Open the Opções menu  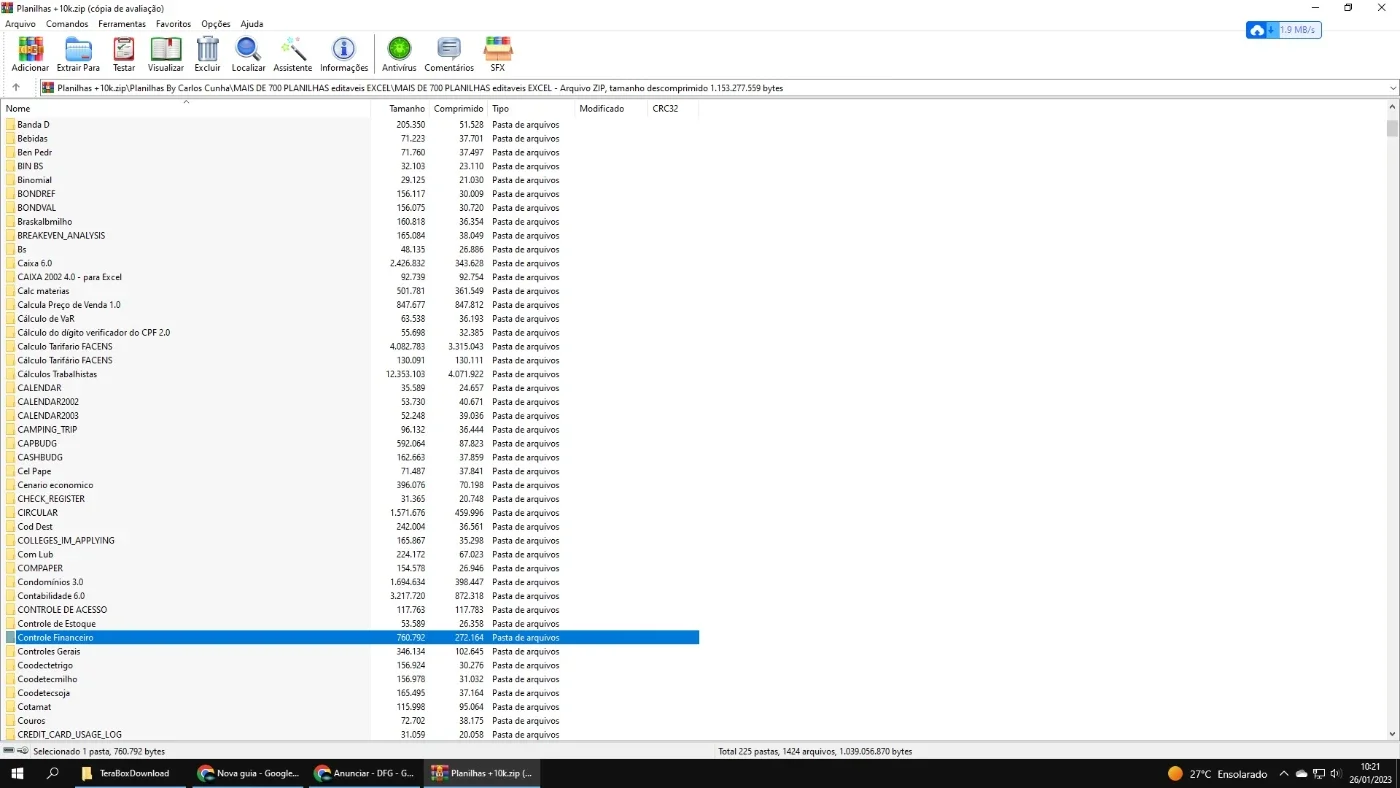point(216,24)
